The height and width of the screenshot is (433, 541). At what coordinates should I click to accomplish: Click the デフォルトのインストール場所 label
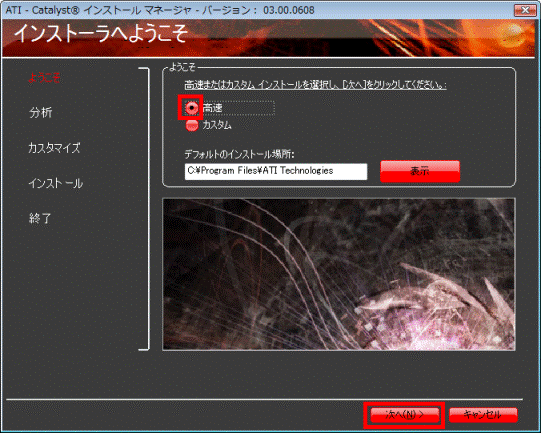(x=239, y=154)
